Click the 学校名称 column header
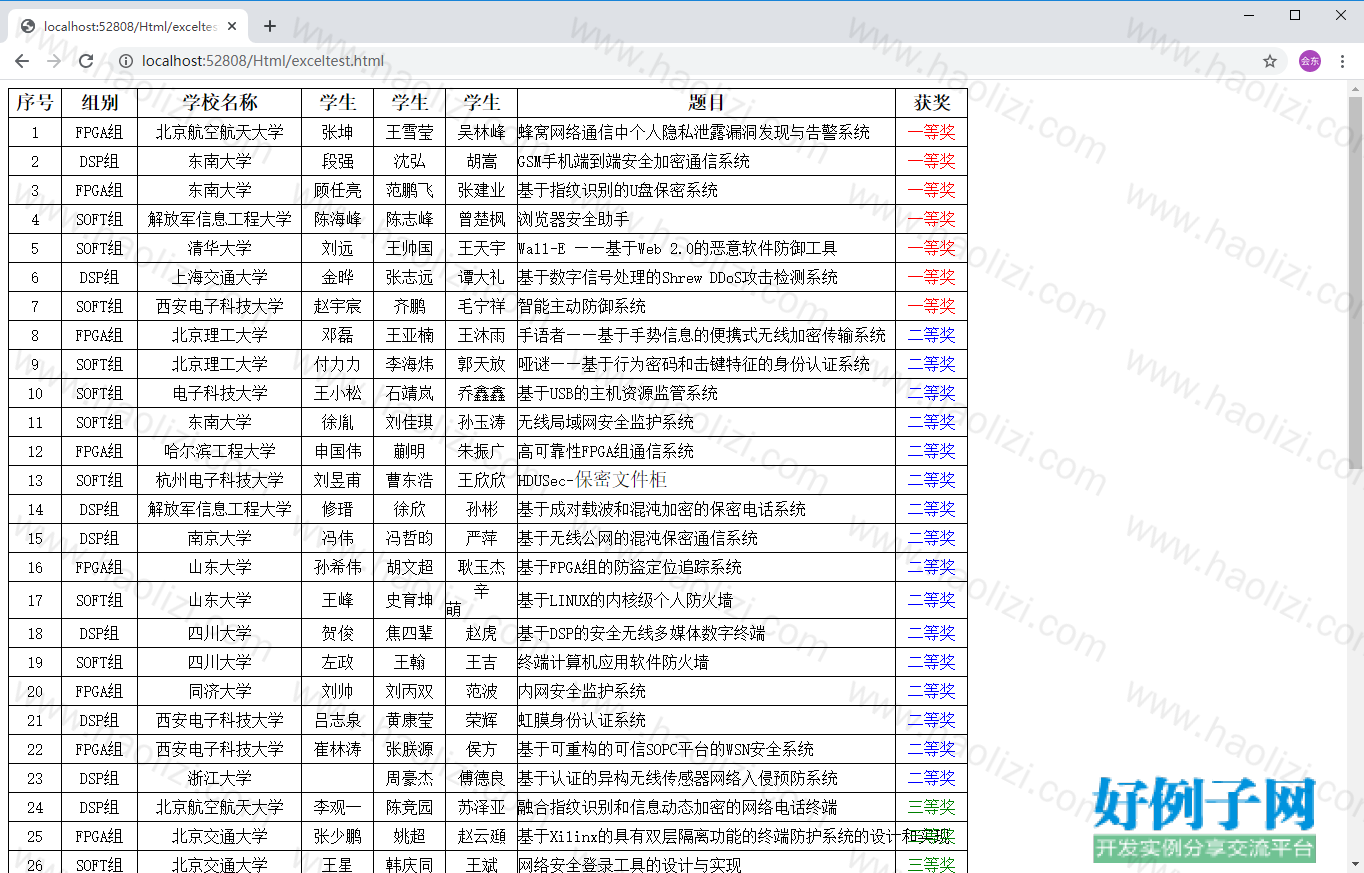This screenshot has height=873, width=1364. (x=220, y=103)
